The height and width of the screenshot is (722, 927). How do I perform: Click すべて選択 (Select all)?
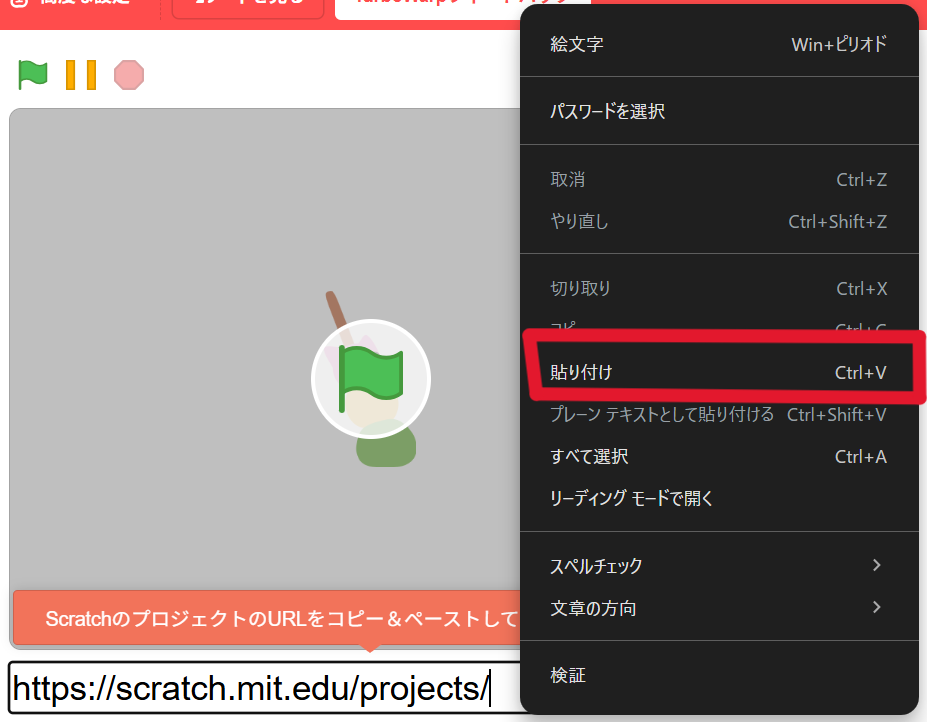coord(718,457)
